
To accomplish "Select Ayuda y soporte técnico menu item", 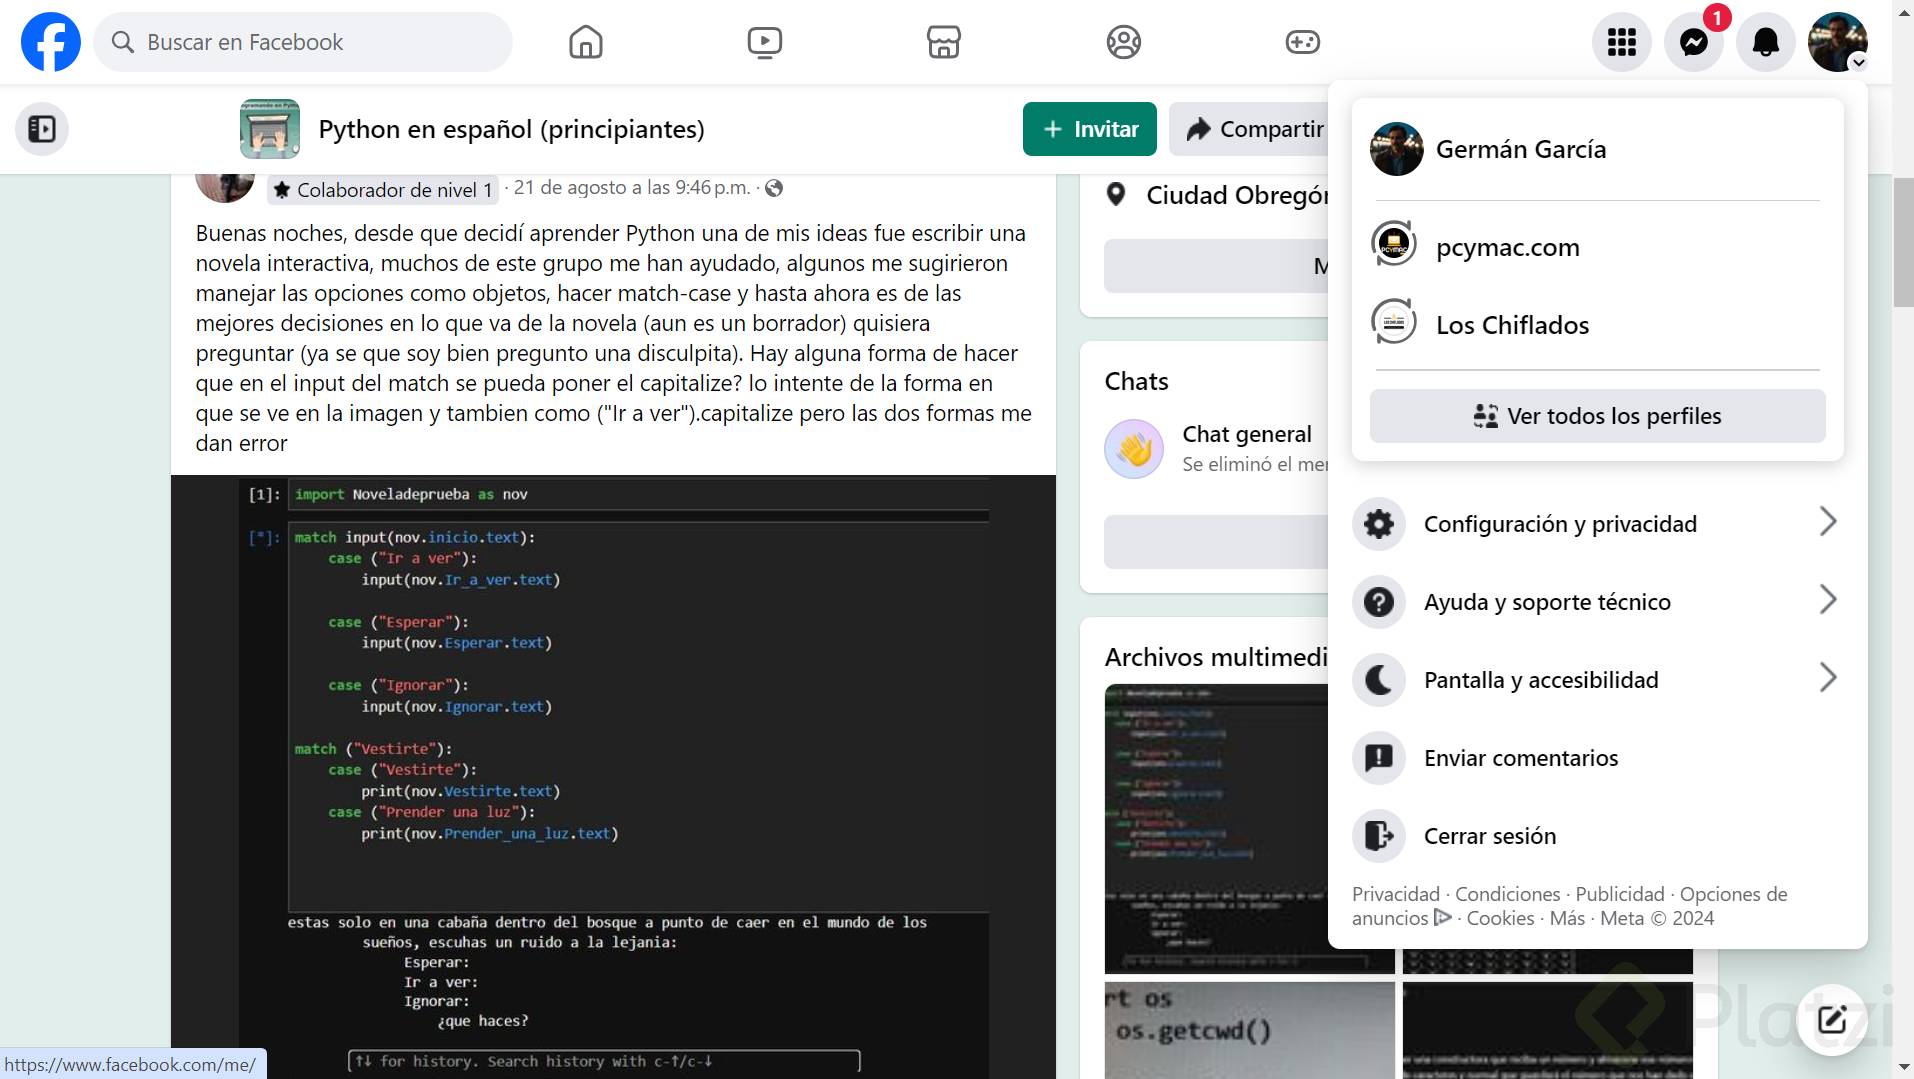I will (x=1597, y=601).
